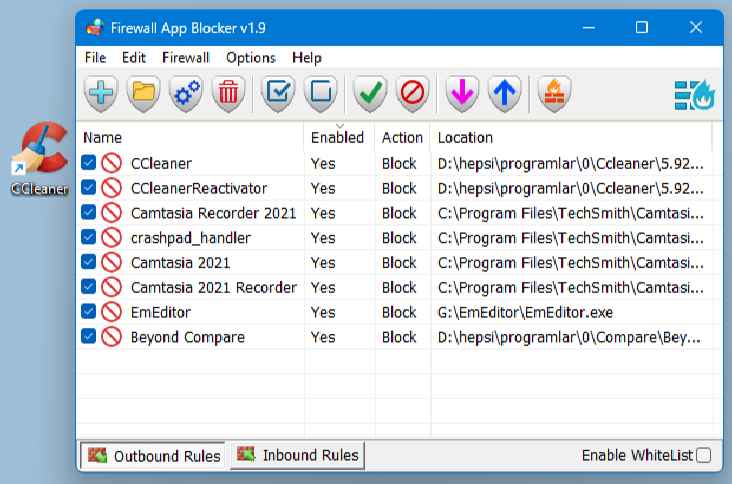The width and height of the screenshot is (732, 484).
Task: Click the green checkmark Allow icon
Action: pos(370,94)
